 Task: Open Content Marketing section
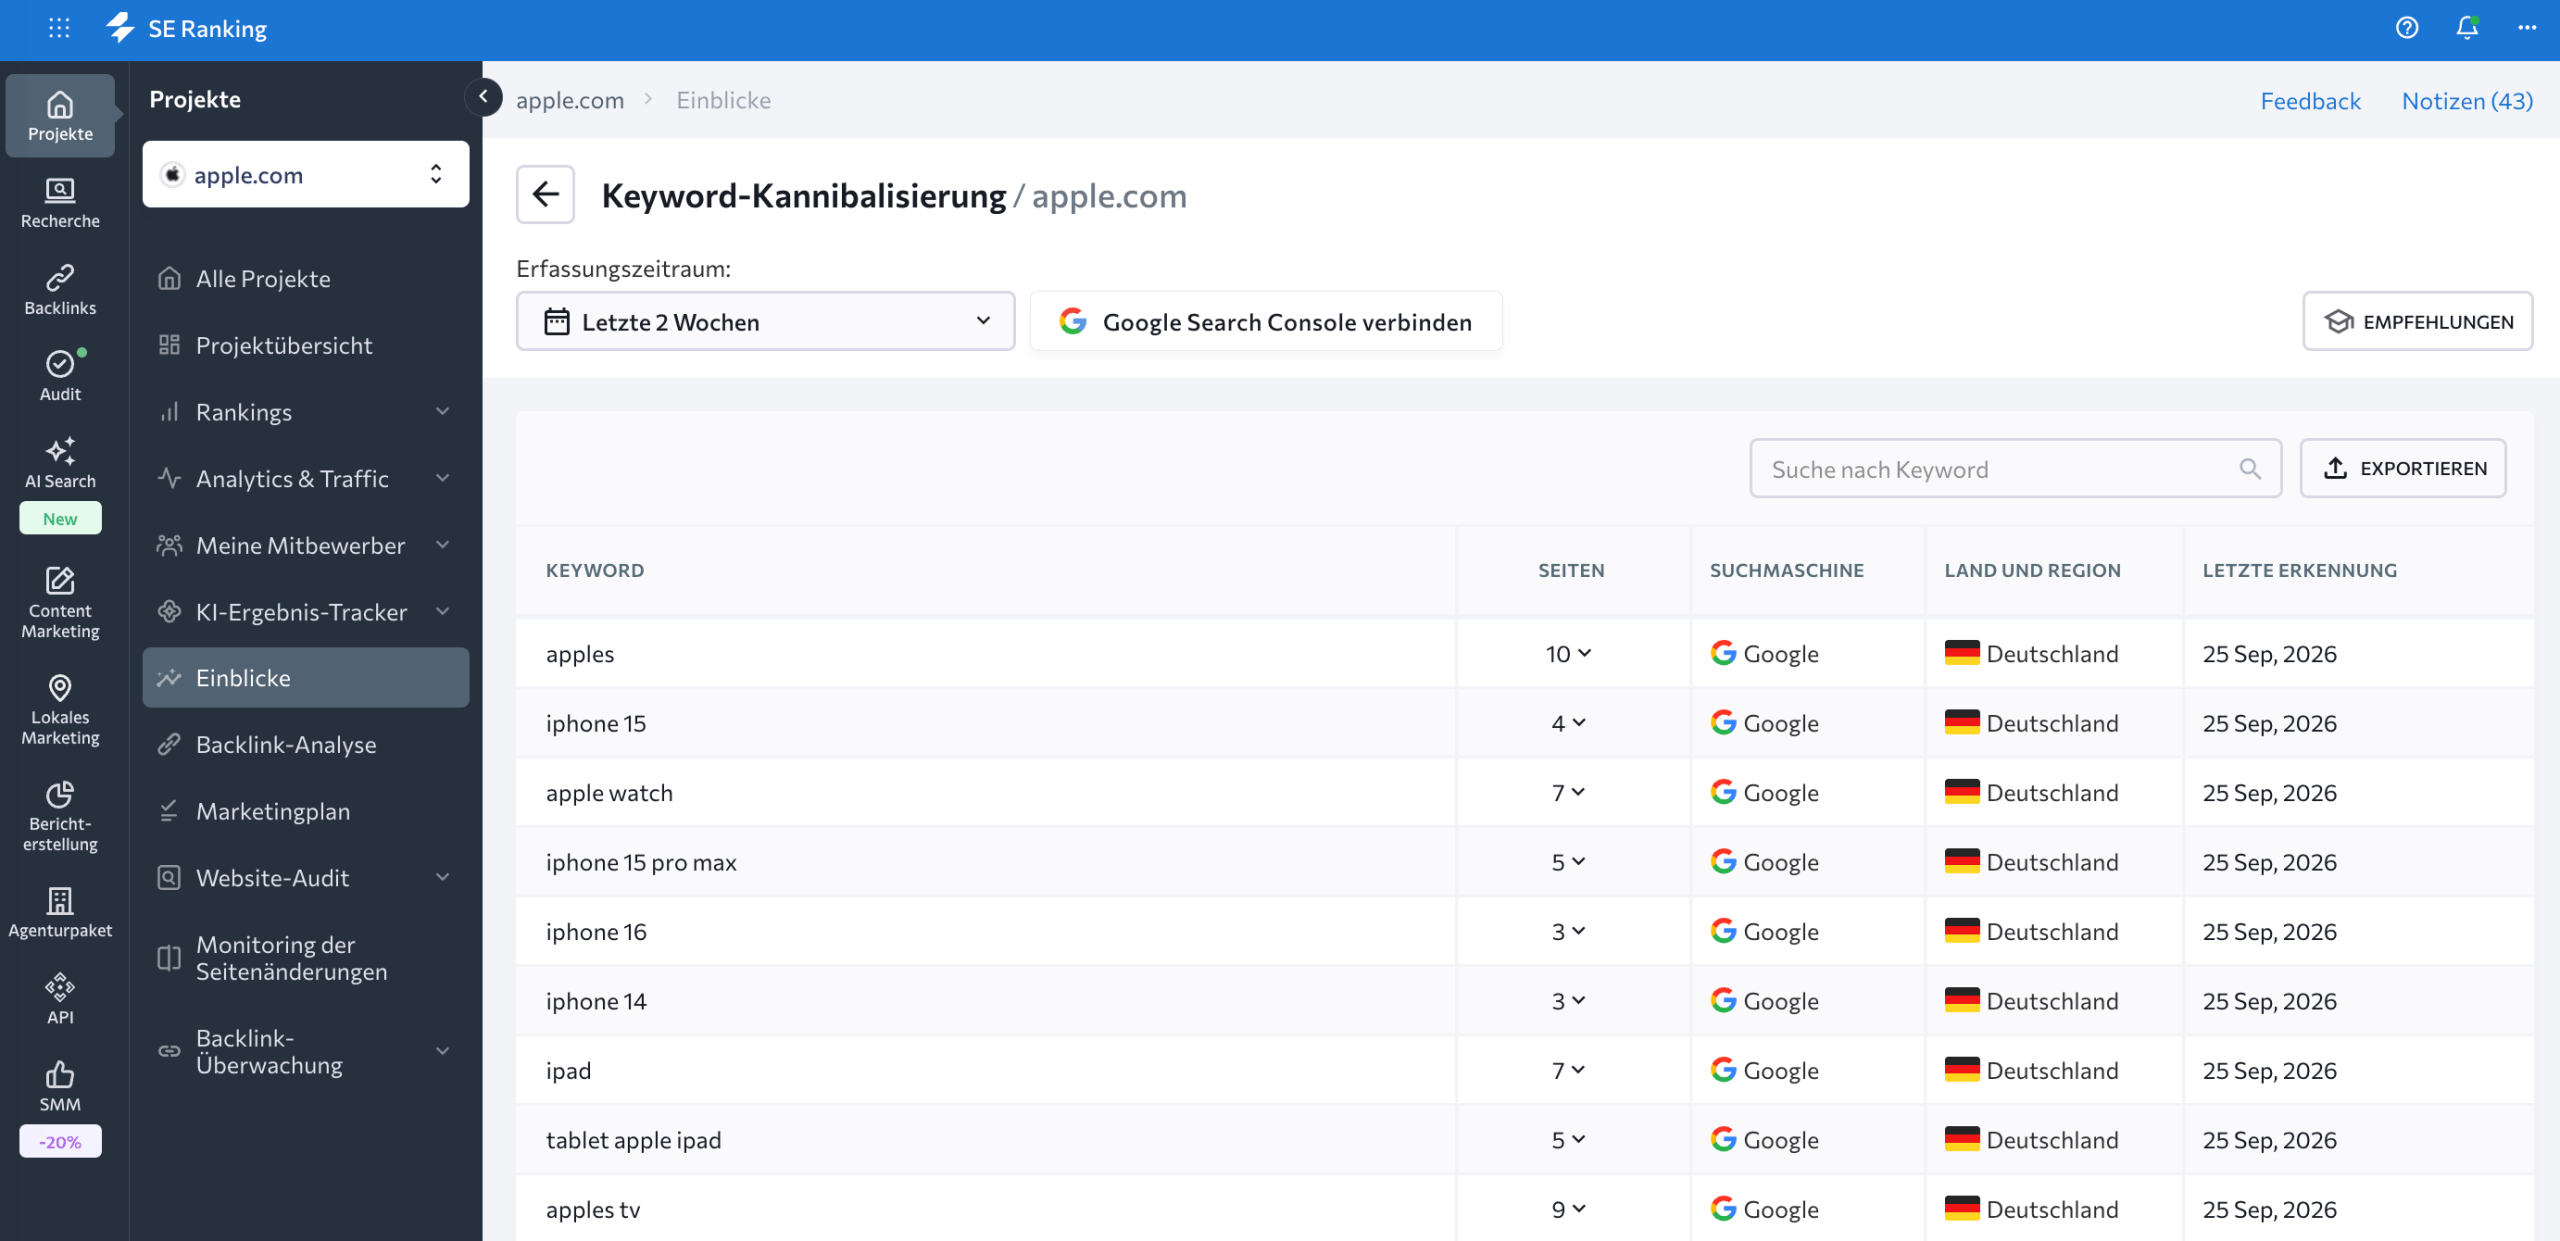[x=60, y=603]
